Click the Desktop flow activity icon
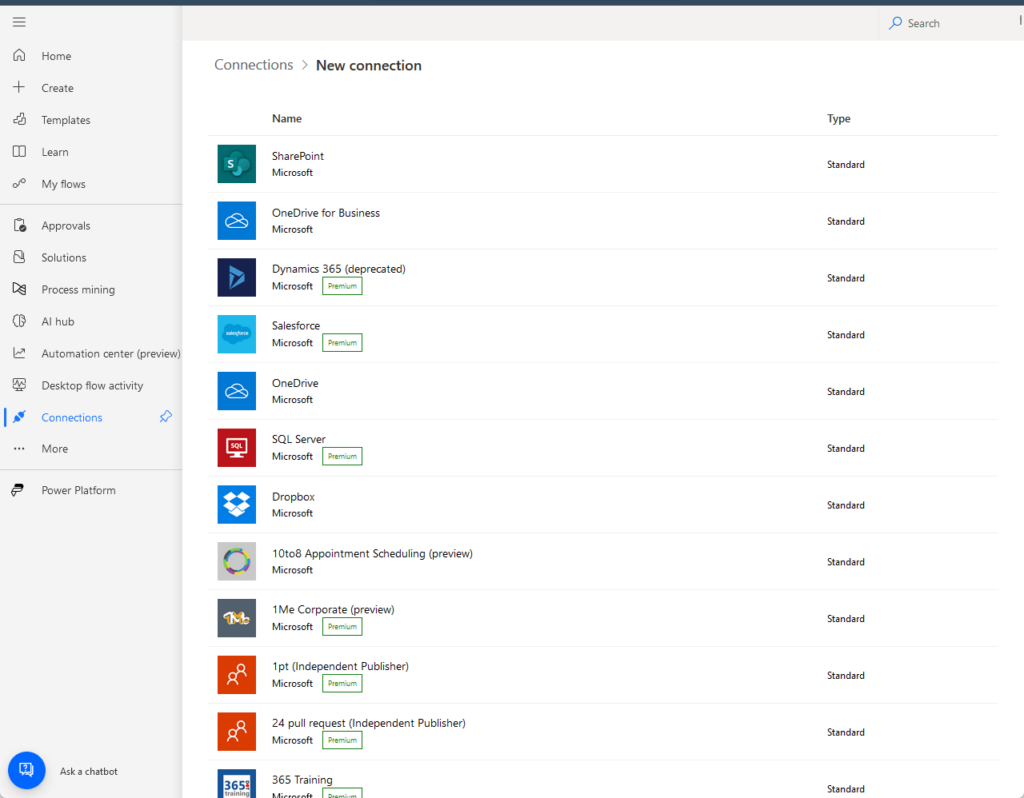1024x798 pixels. pyautogui.click(x=19, y=385)
